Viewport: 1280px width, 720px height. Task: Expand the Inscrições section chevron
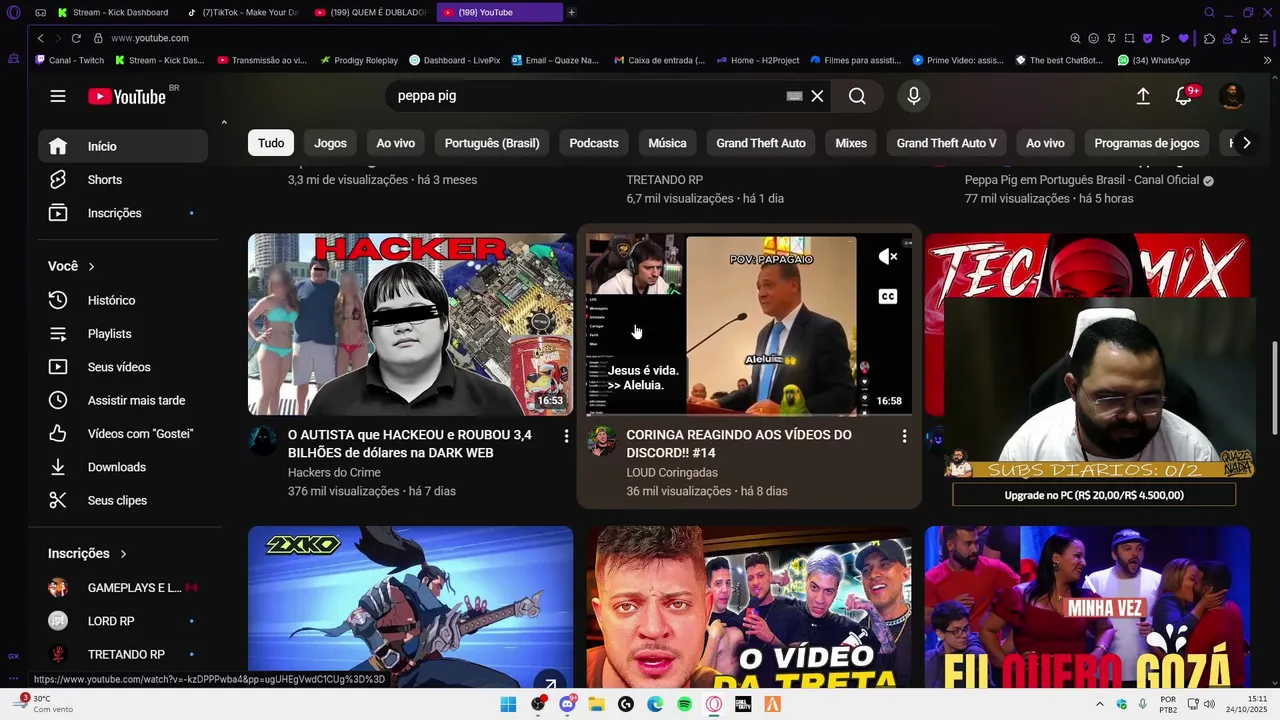point(123,554)
